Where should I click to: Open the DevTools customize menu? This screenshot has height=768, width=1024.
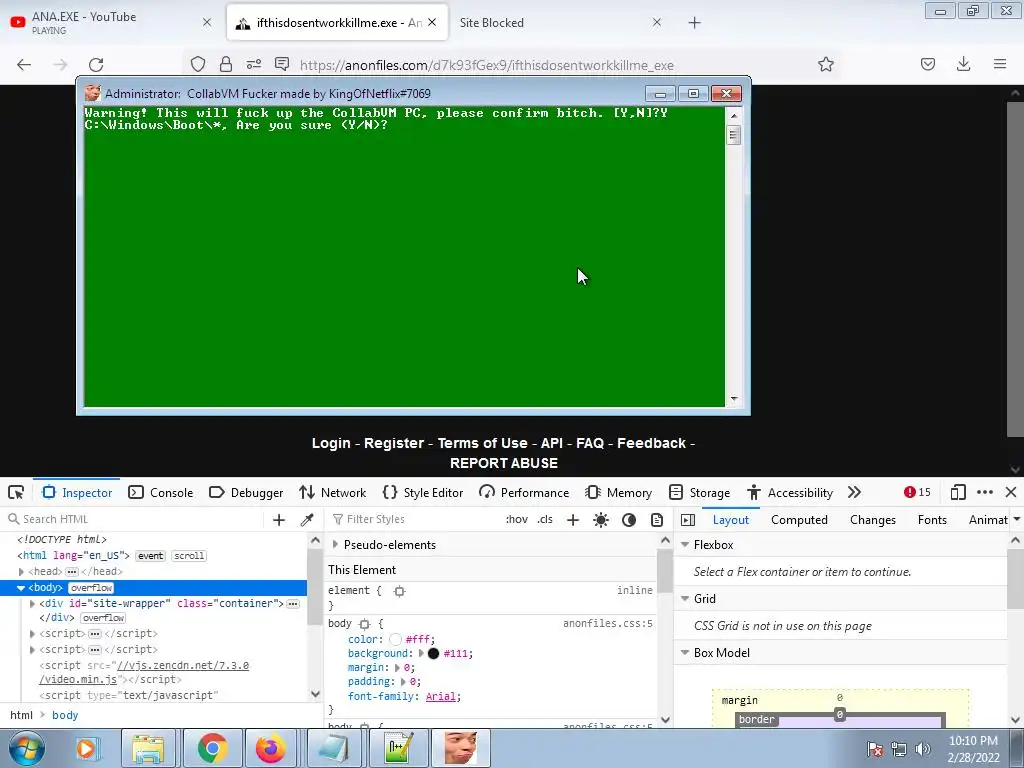click(985, 492)
